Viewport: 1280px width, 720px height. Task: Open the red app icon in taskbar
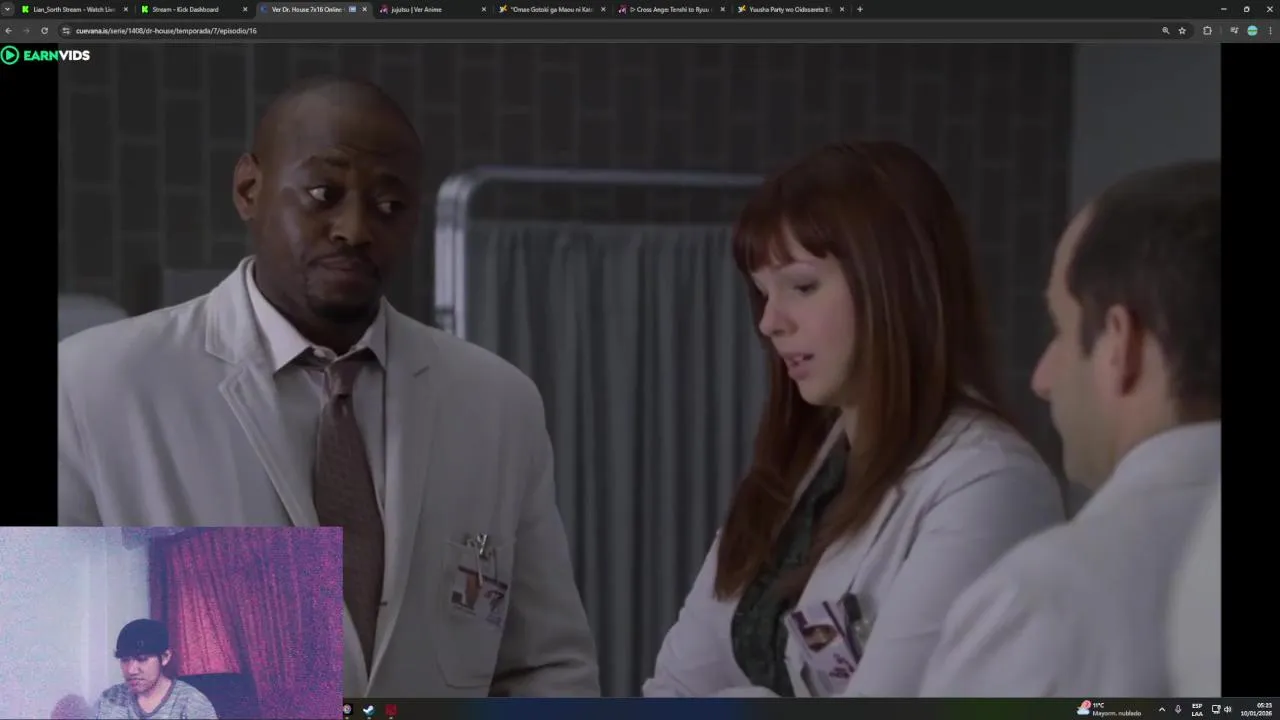point(391,710)
